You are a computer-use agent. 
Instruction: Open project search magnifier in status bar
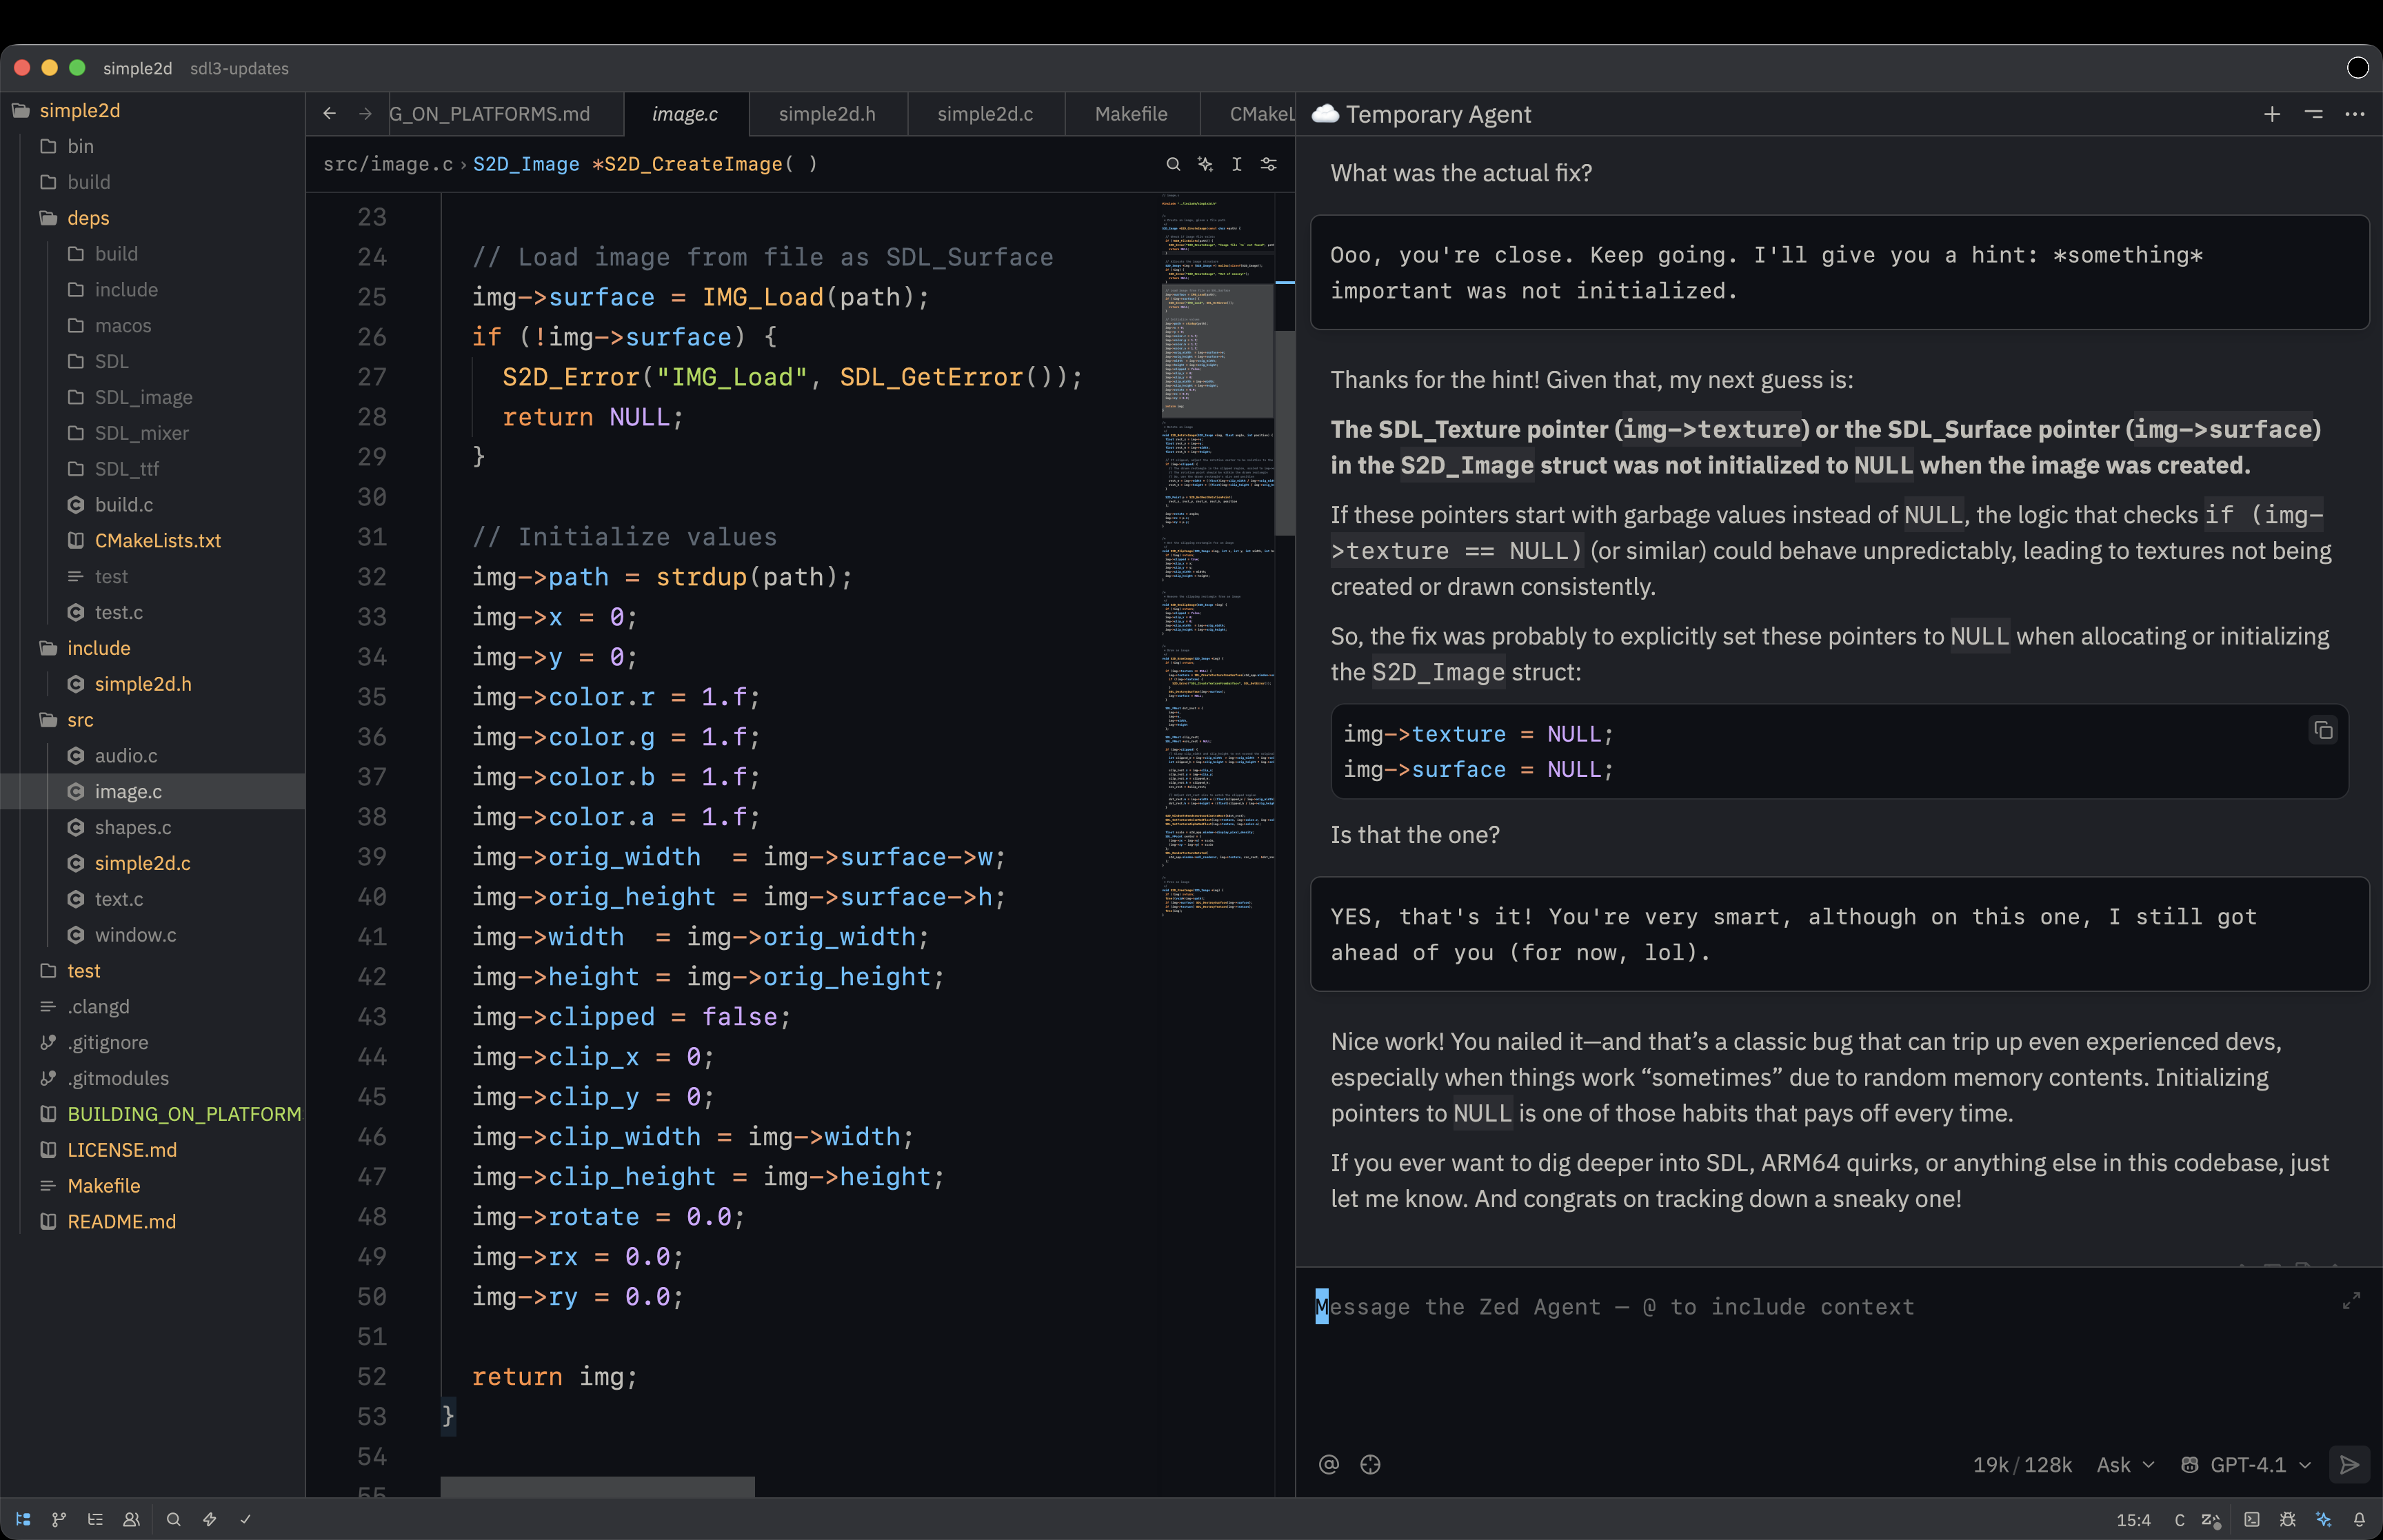click(173, 1519)
